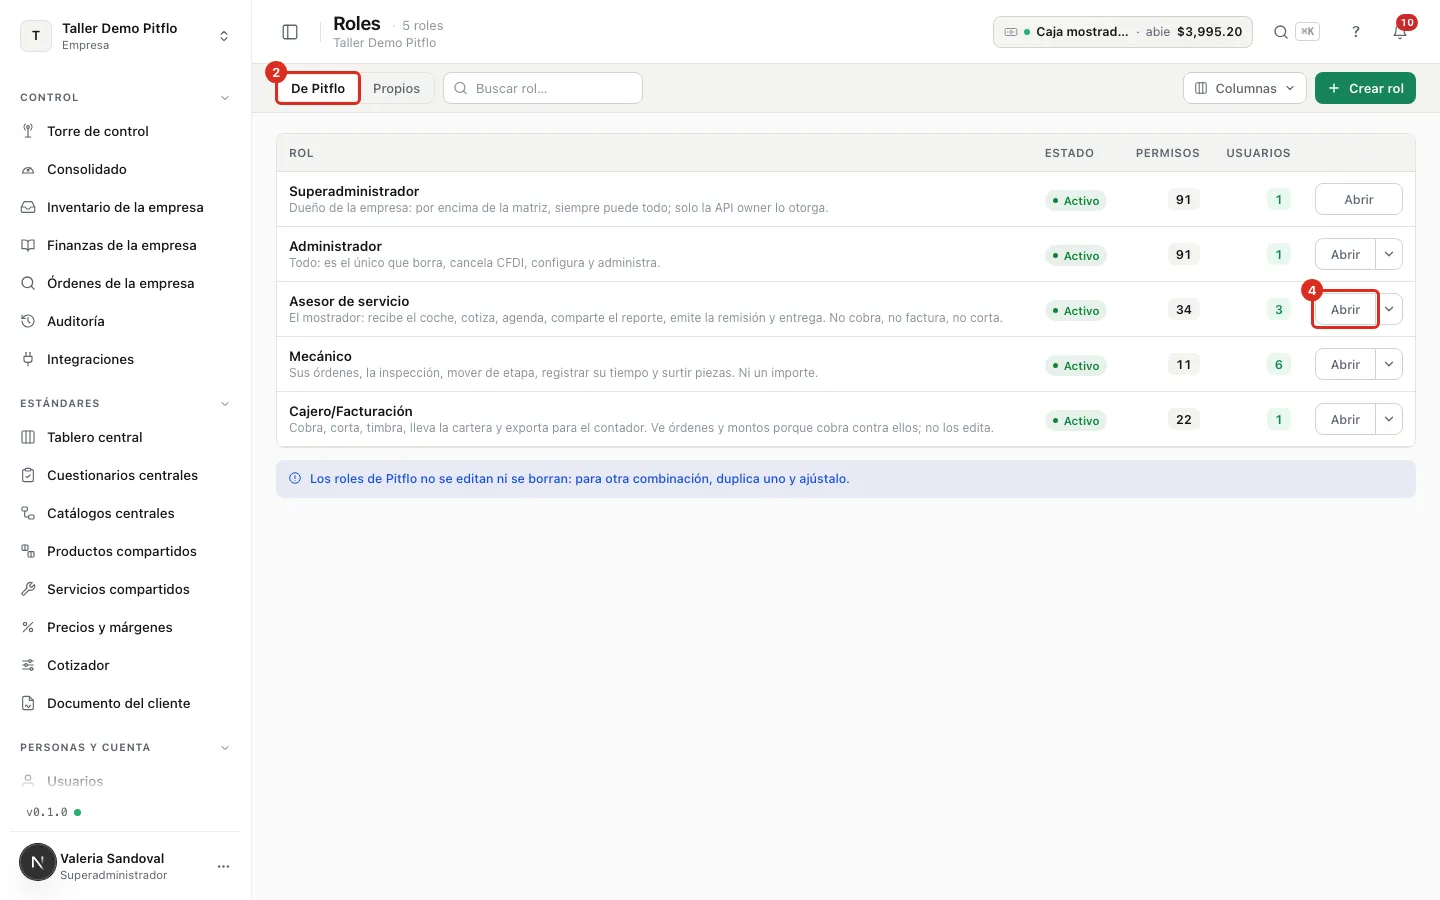1440x900 pixels.
Task: Open the Columnas dropdown
Action: point(1245,88)
